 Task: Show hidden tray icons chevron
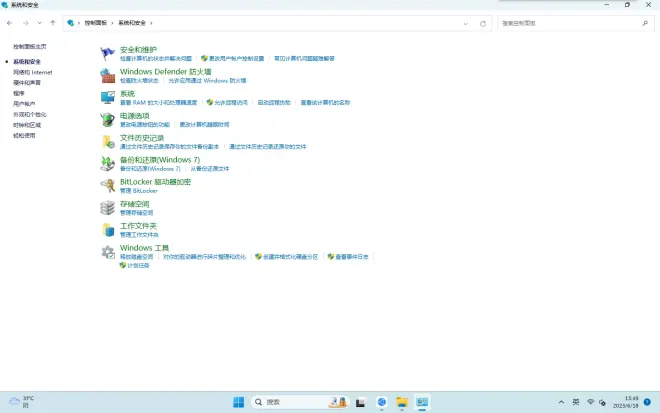click(x=561, y=402)
